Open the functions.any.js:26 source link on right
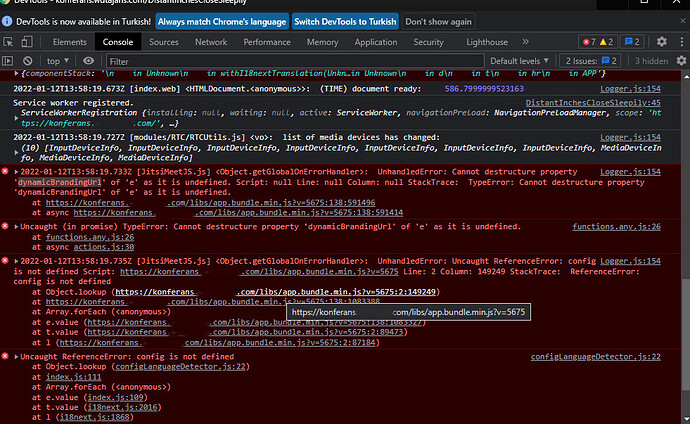The height and width of the screenshot is (424, 690). [x=616, y=227]
